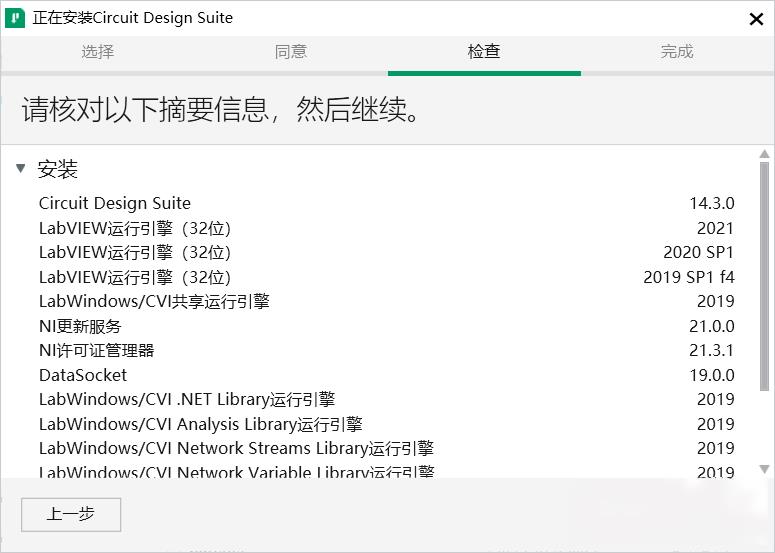Select the DataSocket row
The image size is (775, 553).
[x=387, y=375]
